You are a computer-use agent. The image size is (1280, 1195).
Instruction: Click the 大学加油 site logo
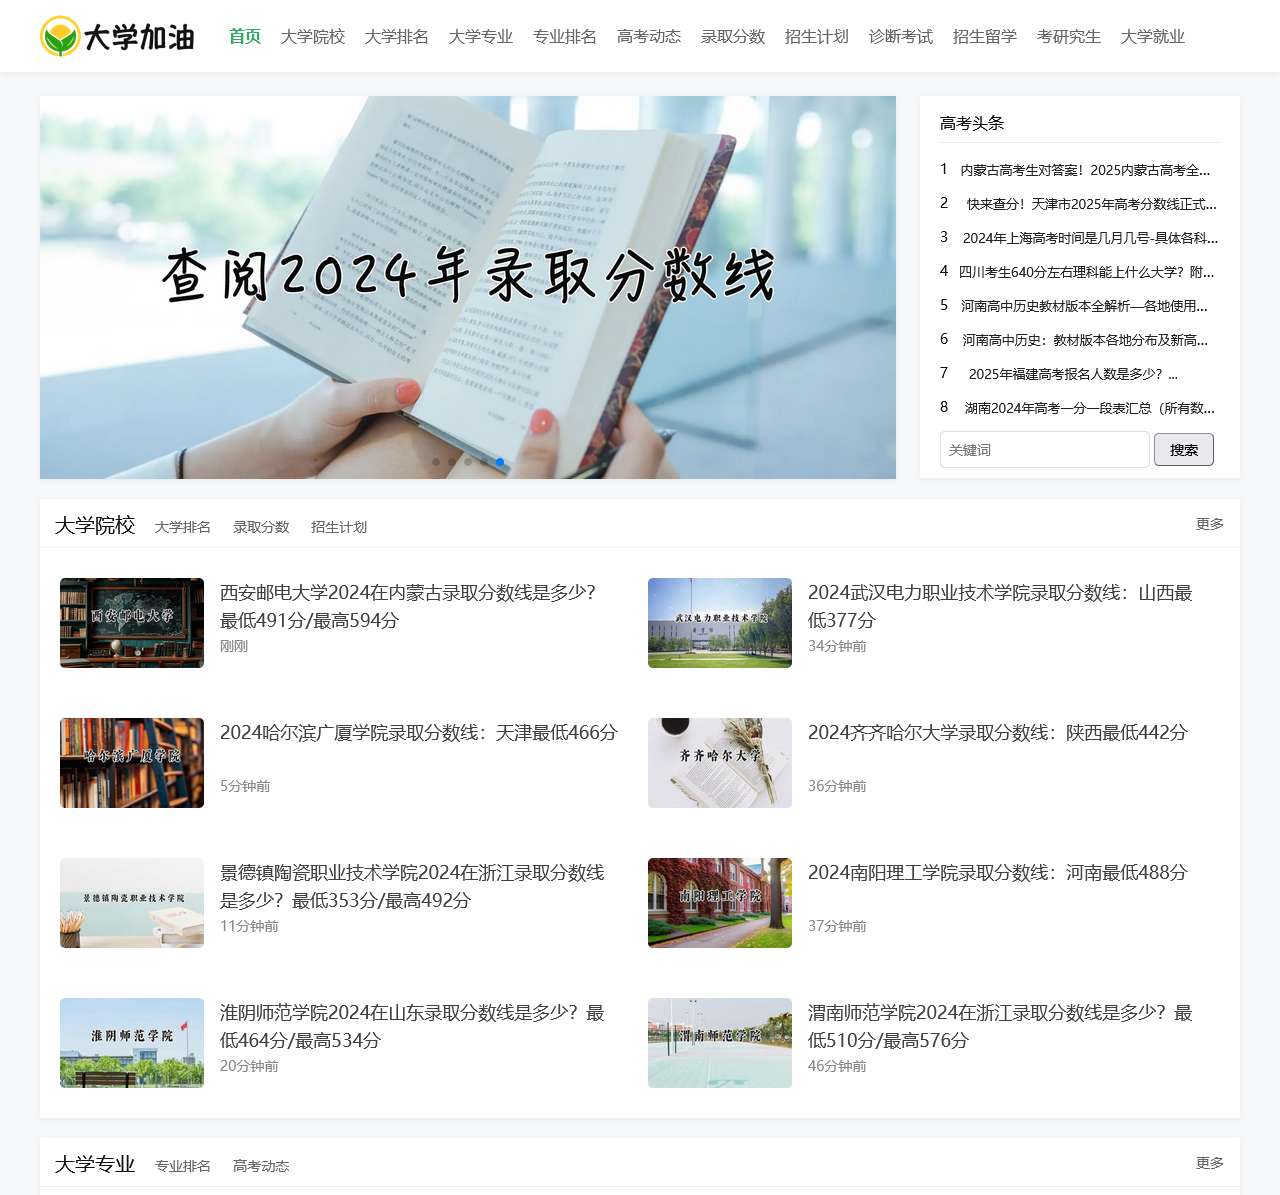click(117, 37)
